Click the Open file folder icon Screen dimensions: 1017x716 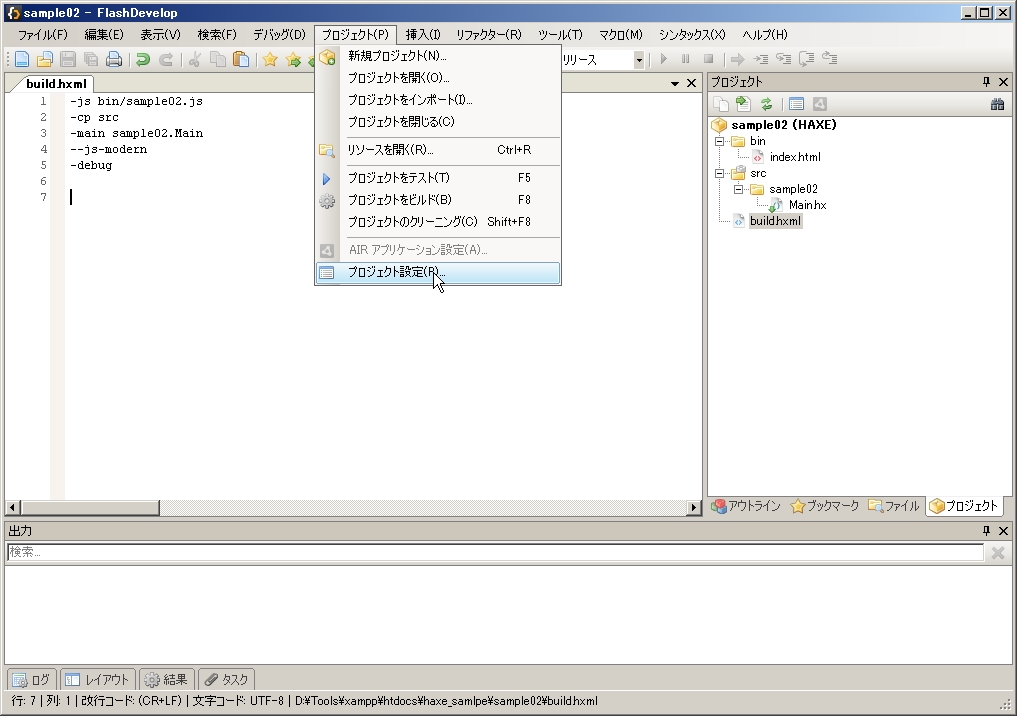click(x=44, y=60)
